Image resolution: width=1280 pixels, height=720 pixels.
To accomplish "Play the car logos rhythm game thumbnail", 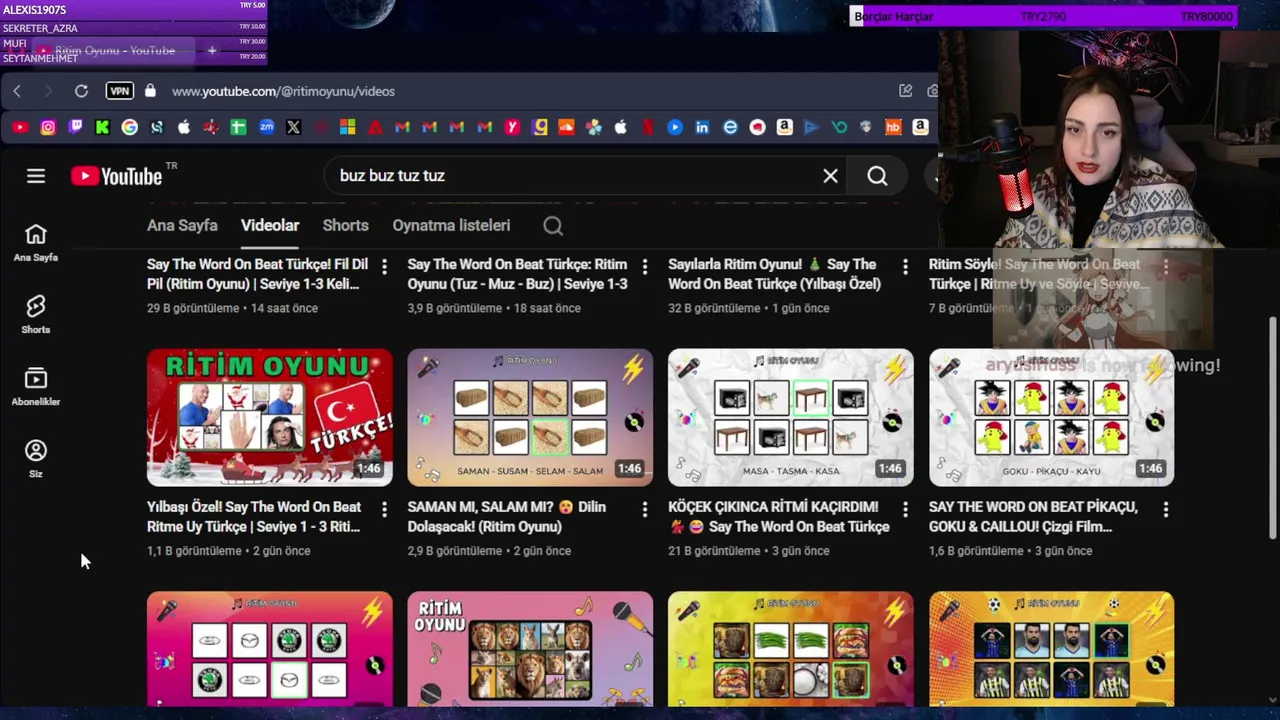I will click(x=270, y=649).
